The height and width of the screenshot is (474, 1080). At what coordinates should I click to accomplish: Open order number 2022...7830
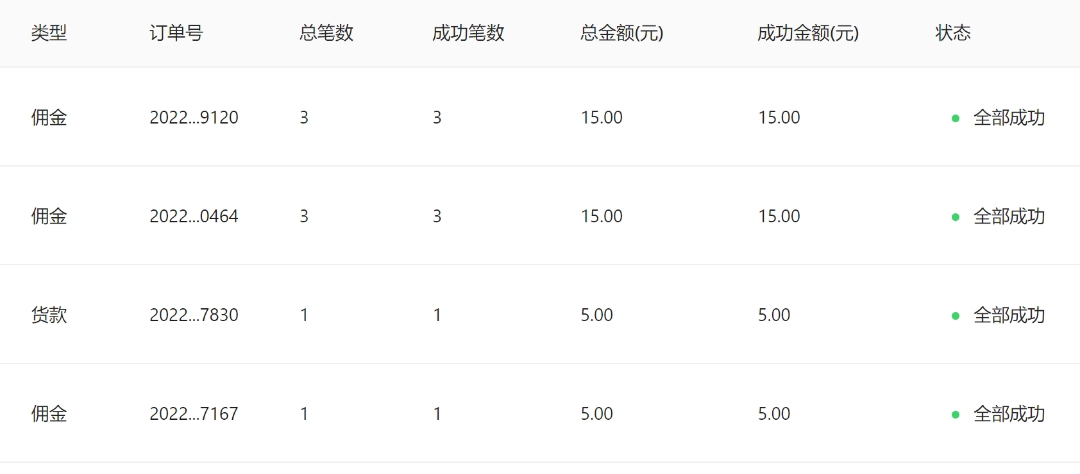pyautogui.click(x=194, y=315)
